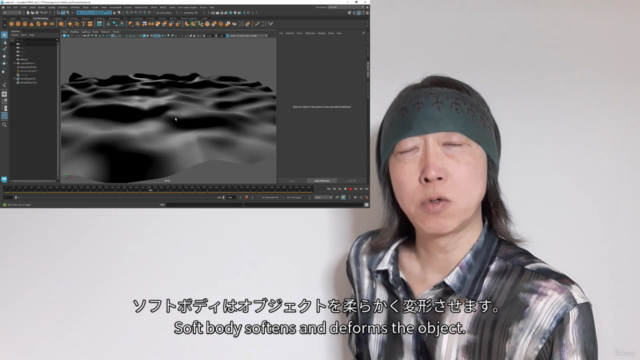The height and width of the screenshot is (360, 640).
Task: Open the Symmetry dropdown
Action: click(x=191, y=13)
